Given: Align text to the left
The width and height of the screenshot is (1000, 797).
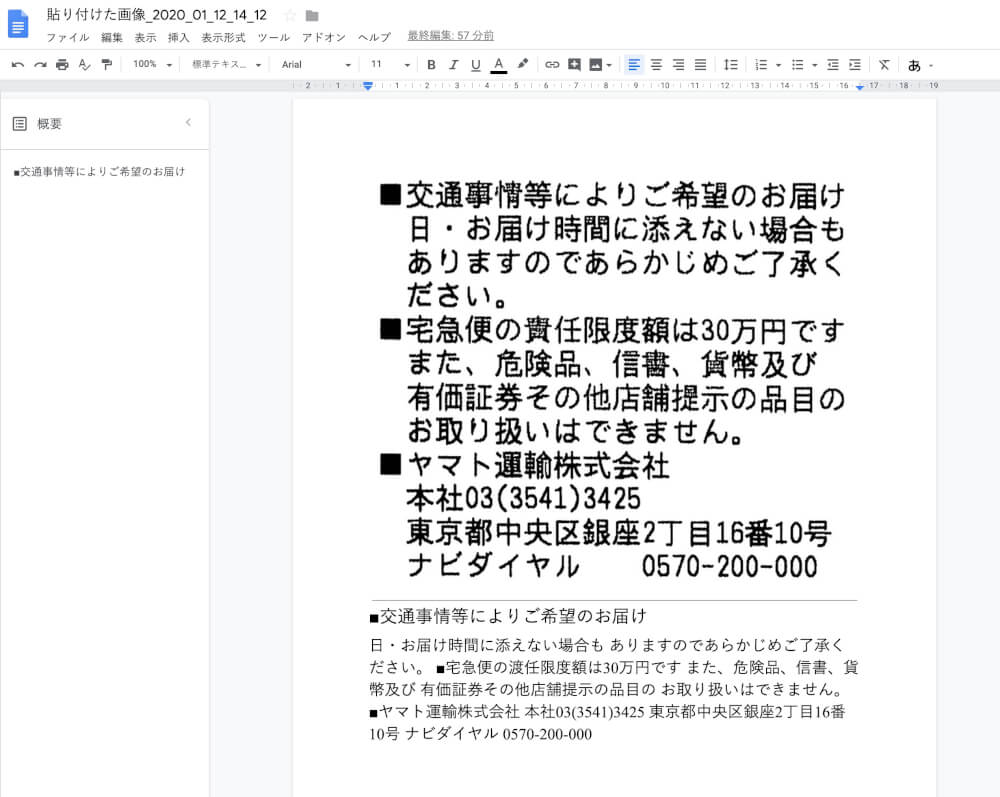Looking at the screenshot, I should point(633,64).
